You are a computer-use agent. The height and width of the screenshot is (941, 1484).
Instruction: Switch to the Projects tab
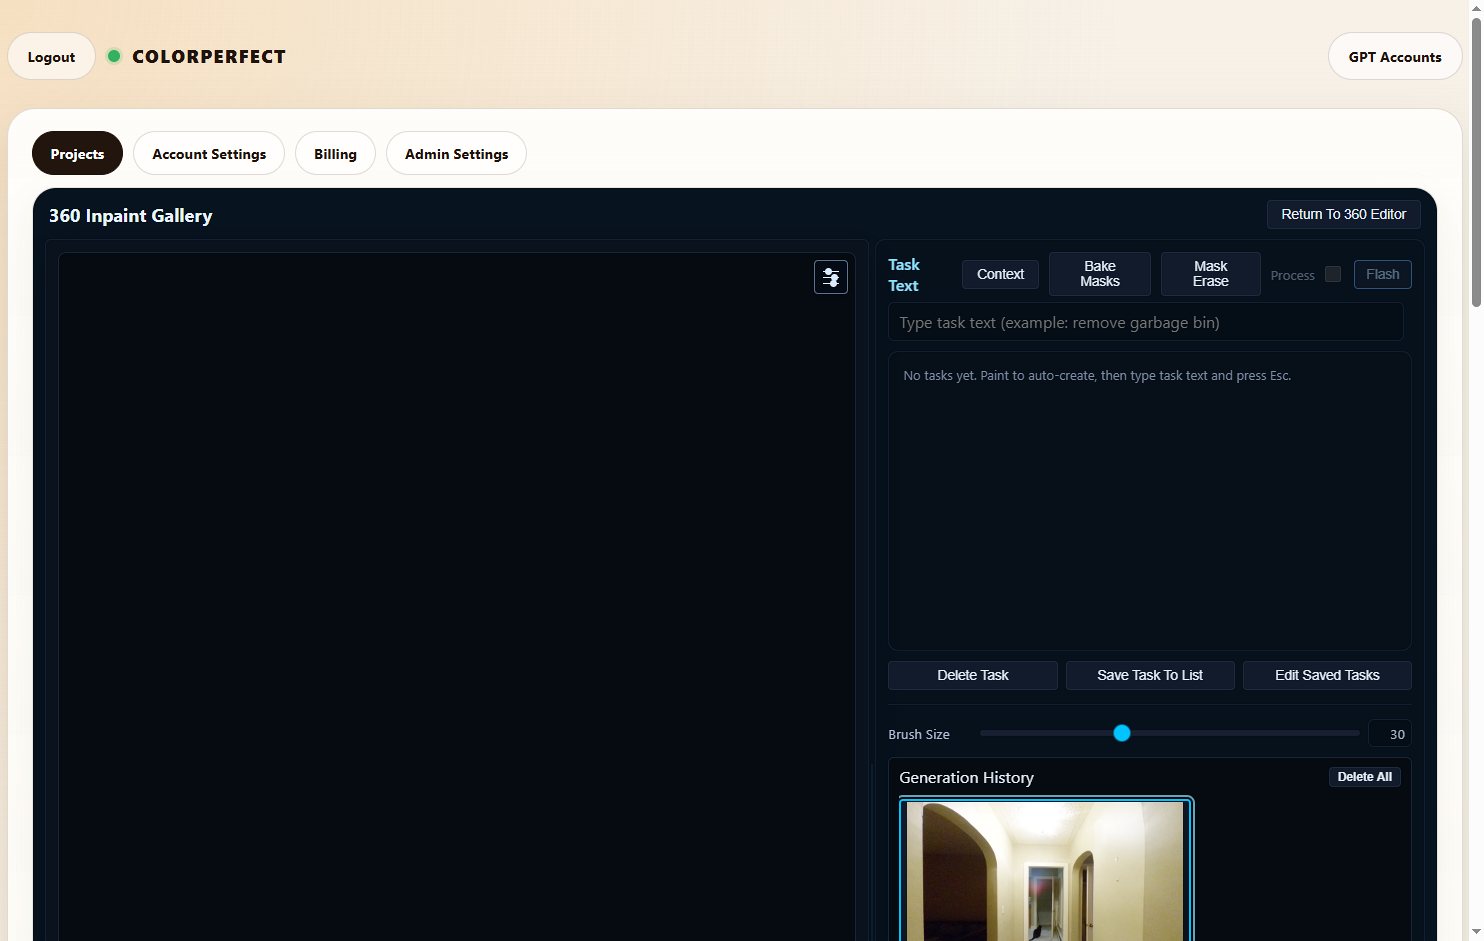(77, 153)
